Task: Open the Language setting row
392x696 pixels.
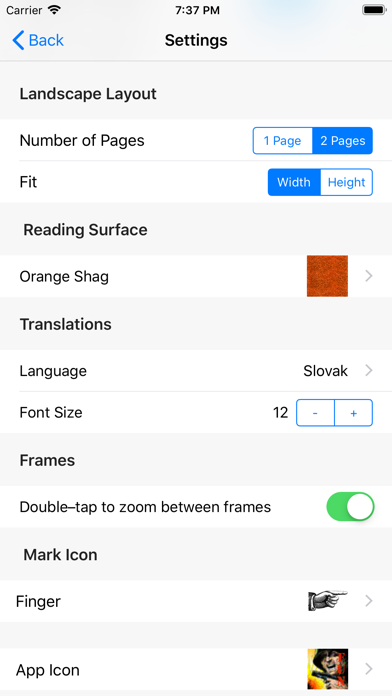Action: click(196, 371)
